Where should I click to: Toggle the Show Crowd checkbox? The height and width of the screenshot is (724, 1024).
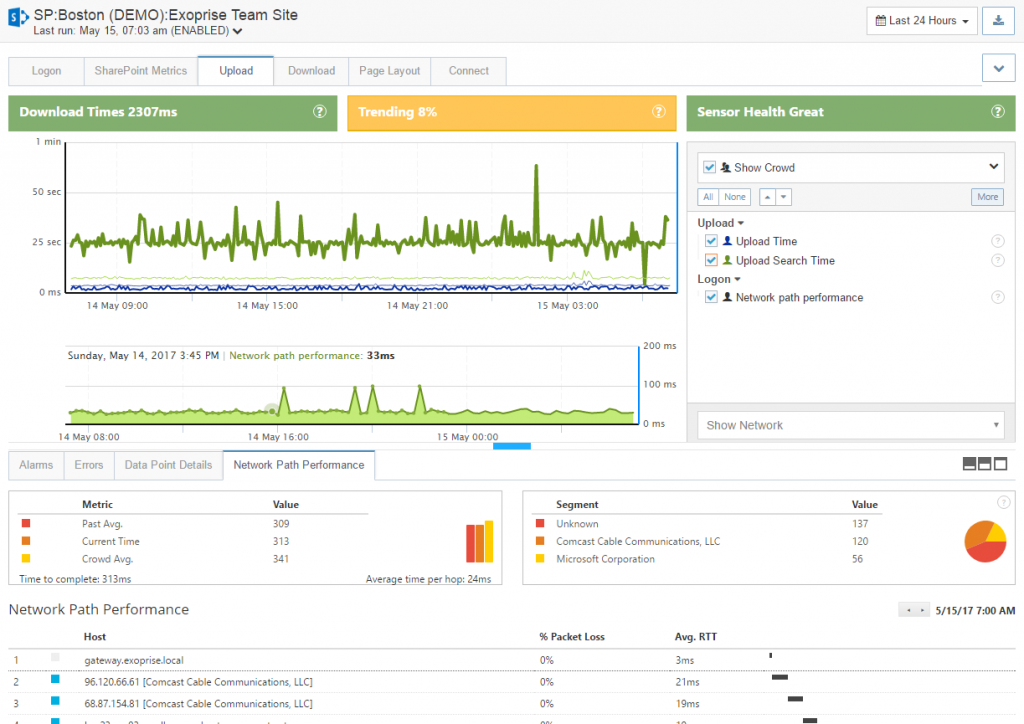(709, 167)
